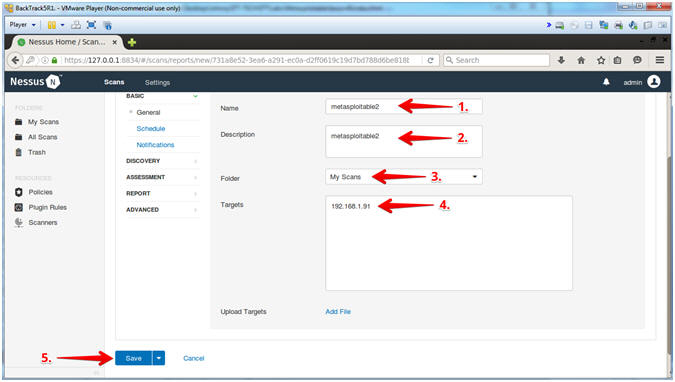Image resolution: width=675 pixels, height=382 pixels.
Task: Click the VMware sound/USB device icon
Action: [x=633, y=25]
